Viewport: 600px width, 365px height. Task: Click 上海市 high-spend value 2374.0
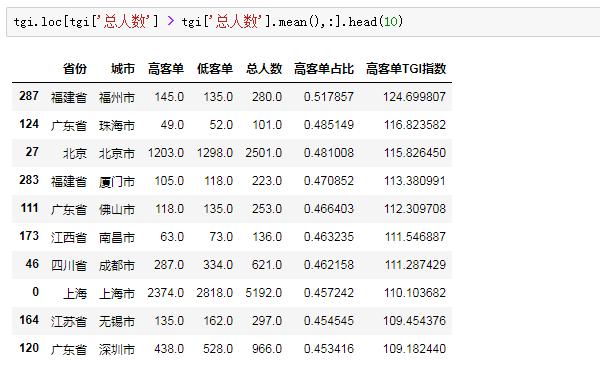coord(166,293)
